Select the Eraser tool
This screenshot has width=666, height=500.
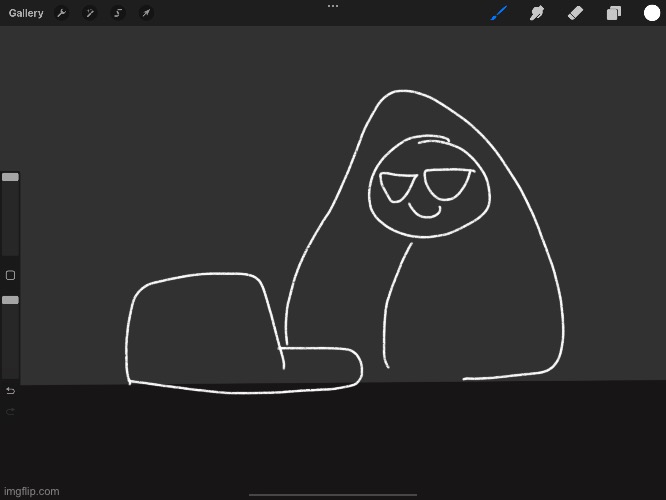[x=575, y=13]
